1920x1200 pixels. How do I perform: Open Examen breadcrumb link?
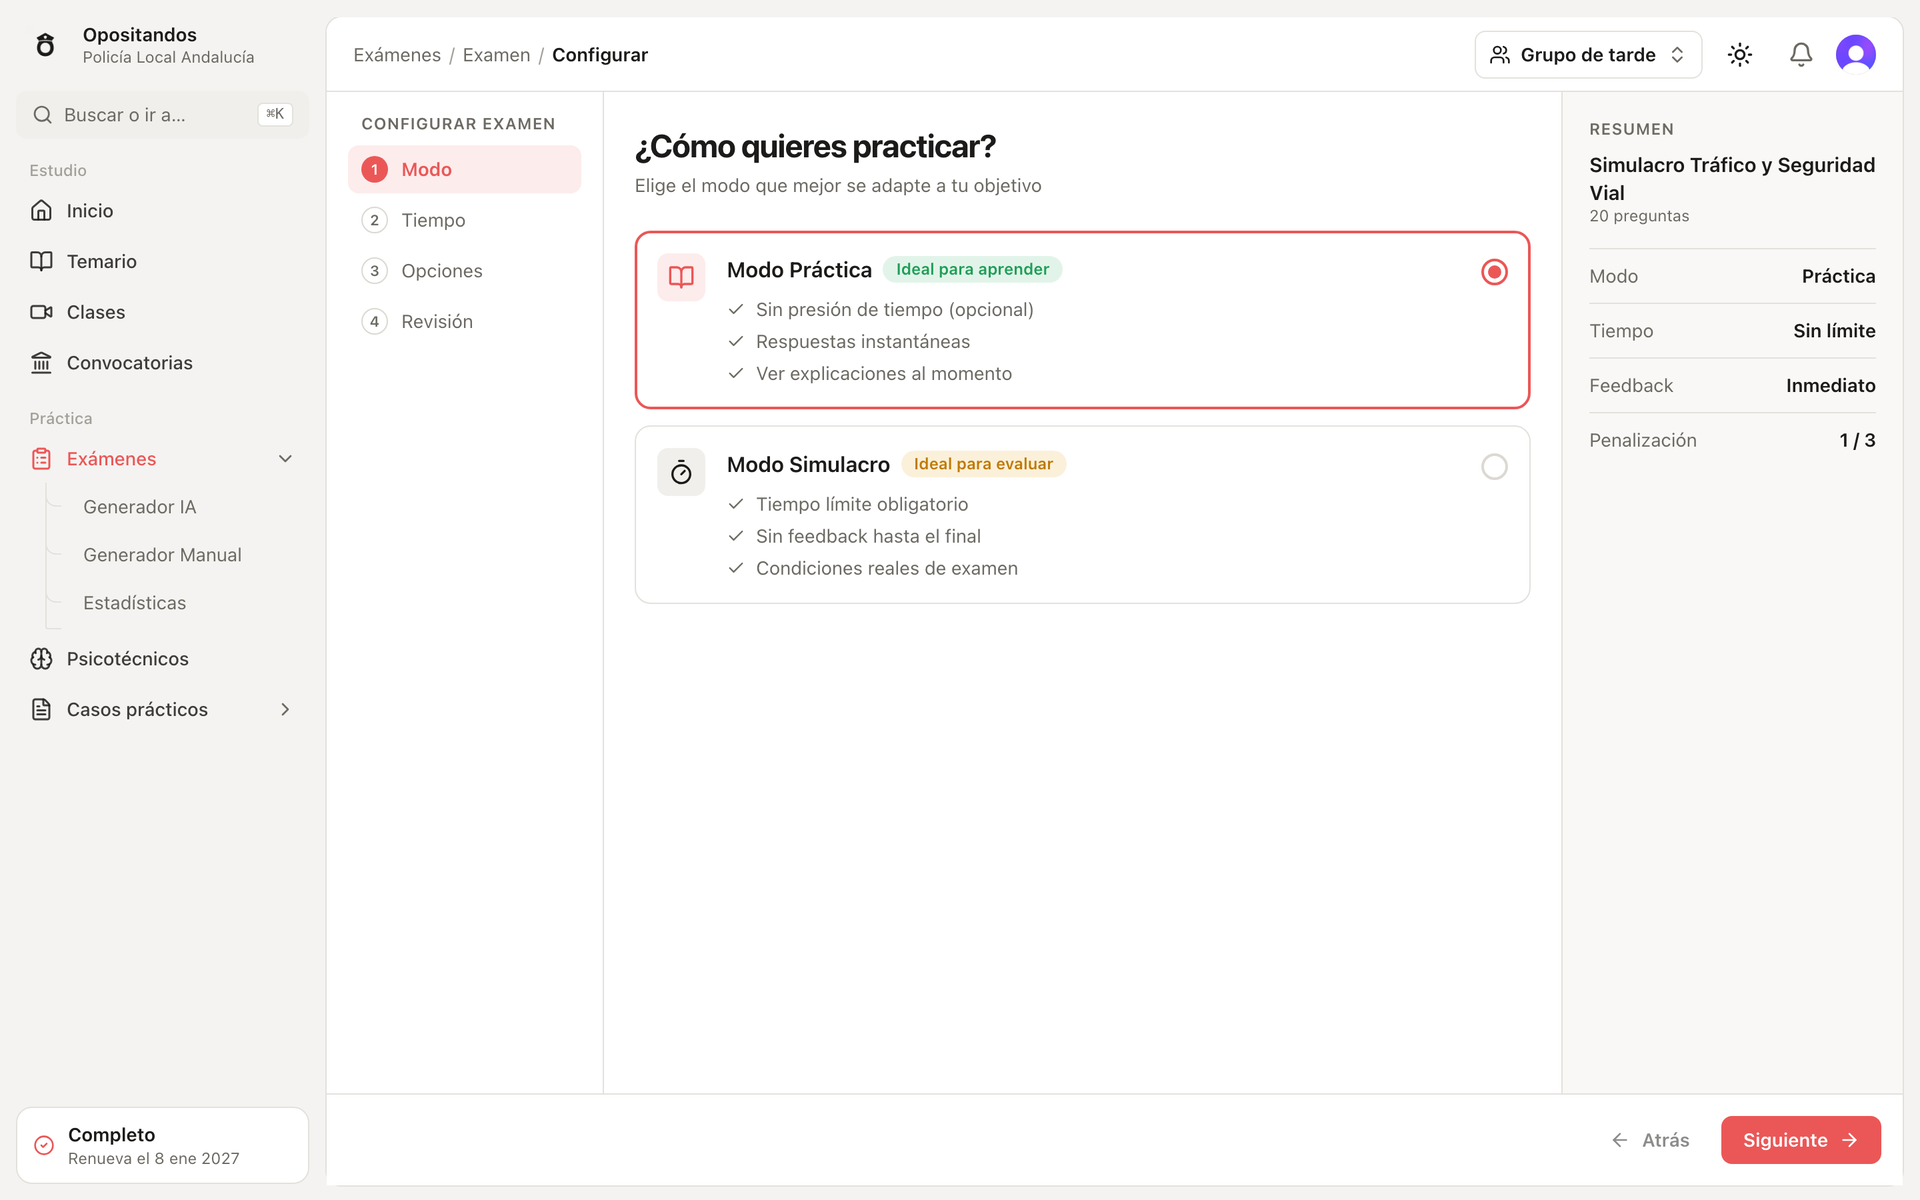pyautogui.click(x=496, y=55)
